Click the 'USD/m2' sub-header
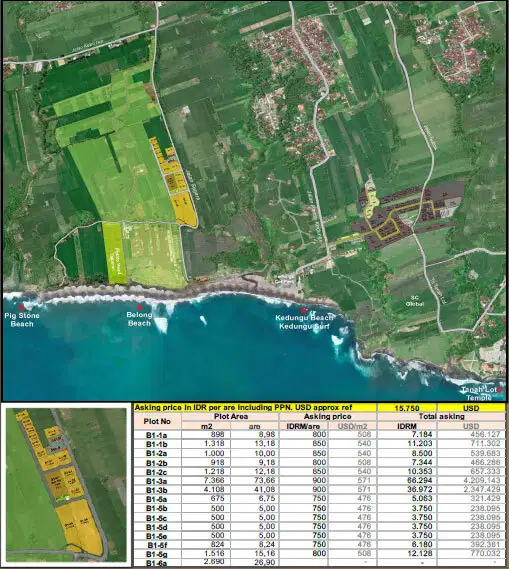Viewport: 509px width, 569px height. click(x=352, y=426)
